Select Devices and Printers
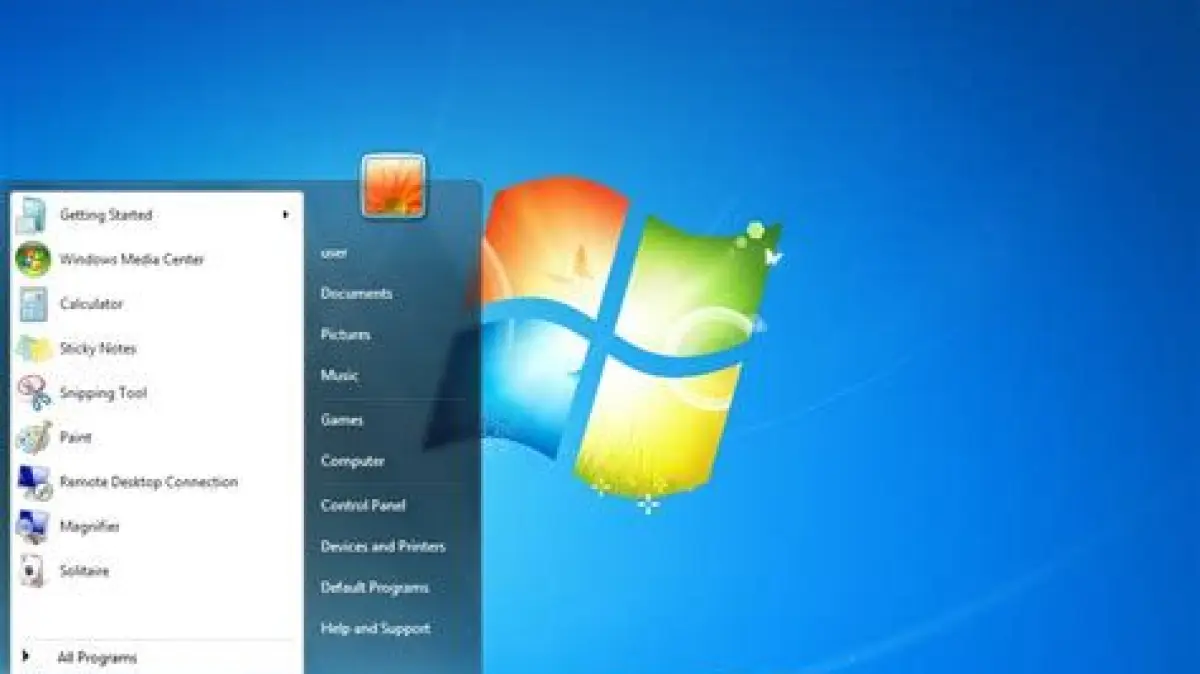The height and width of the screenshot is (674, 1200). click(x=383, y=547)
